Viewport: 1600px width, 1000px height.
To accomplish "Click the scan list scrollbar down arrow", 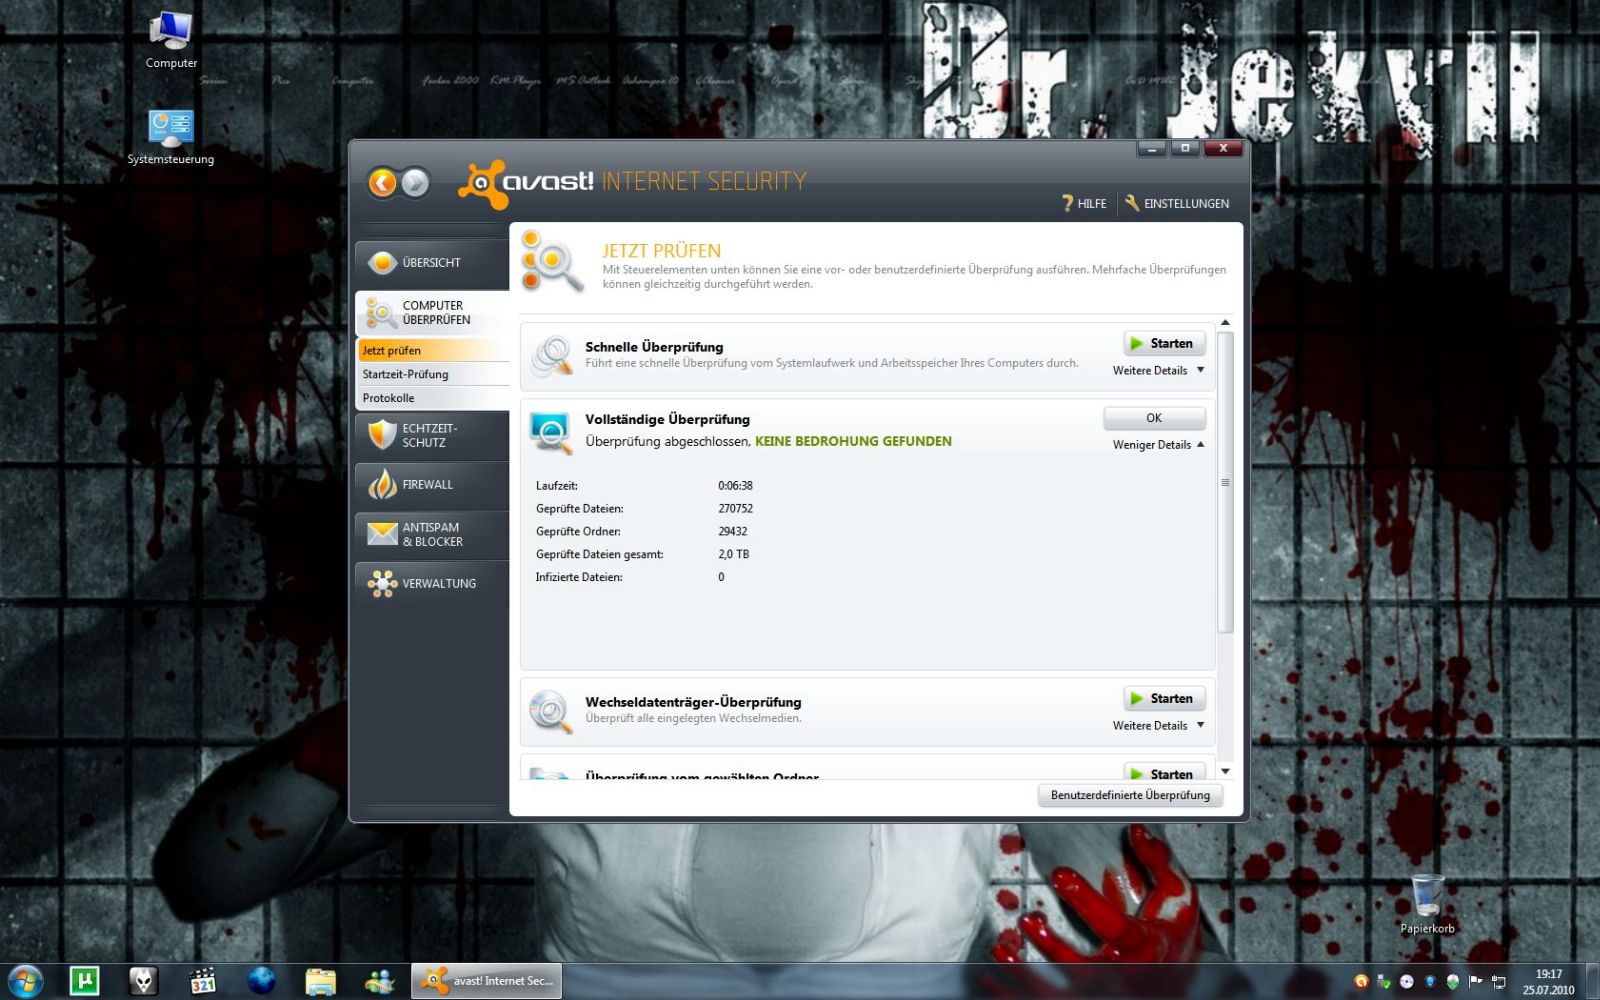I will (x=1225, y=772).
